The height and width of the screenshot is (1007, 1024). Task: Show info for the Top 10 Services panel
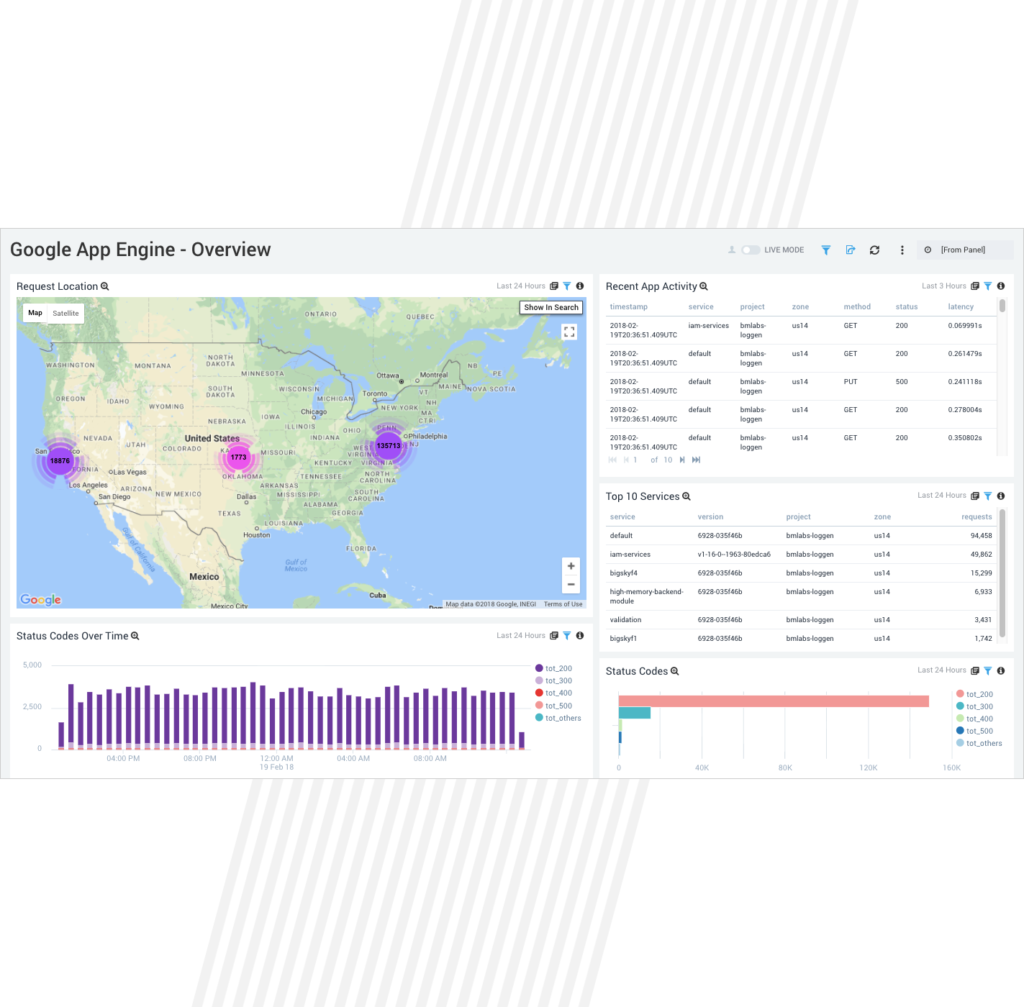coord(1000,496)
